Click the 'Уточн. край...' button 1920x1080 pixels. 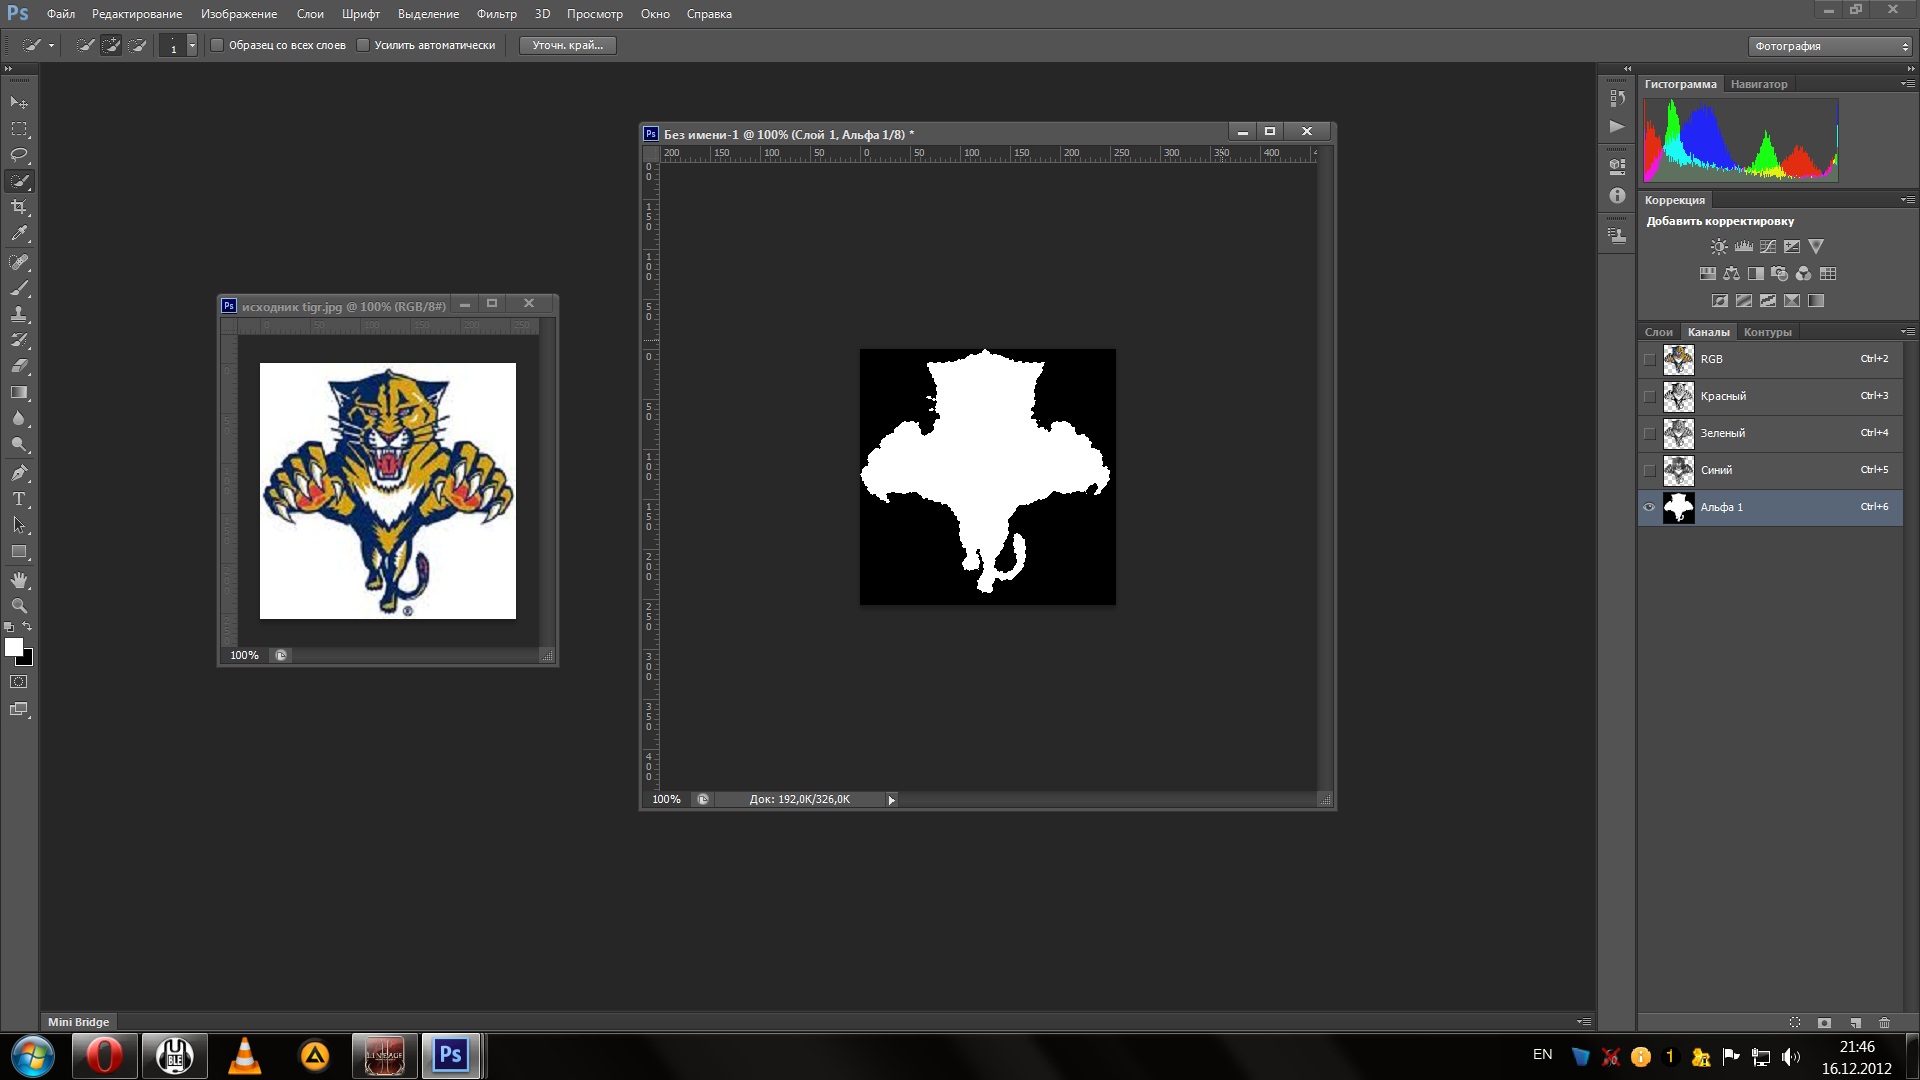click(567, 45)
